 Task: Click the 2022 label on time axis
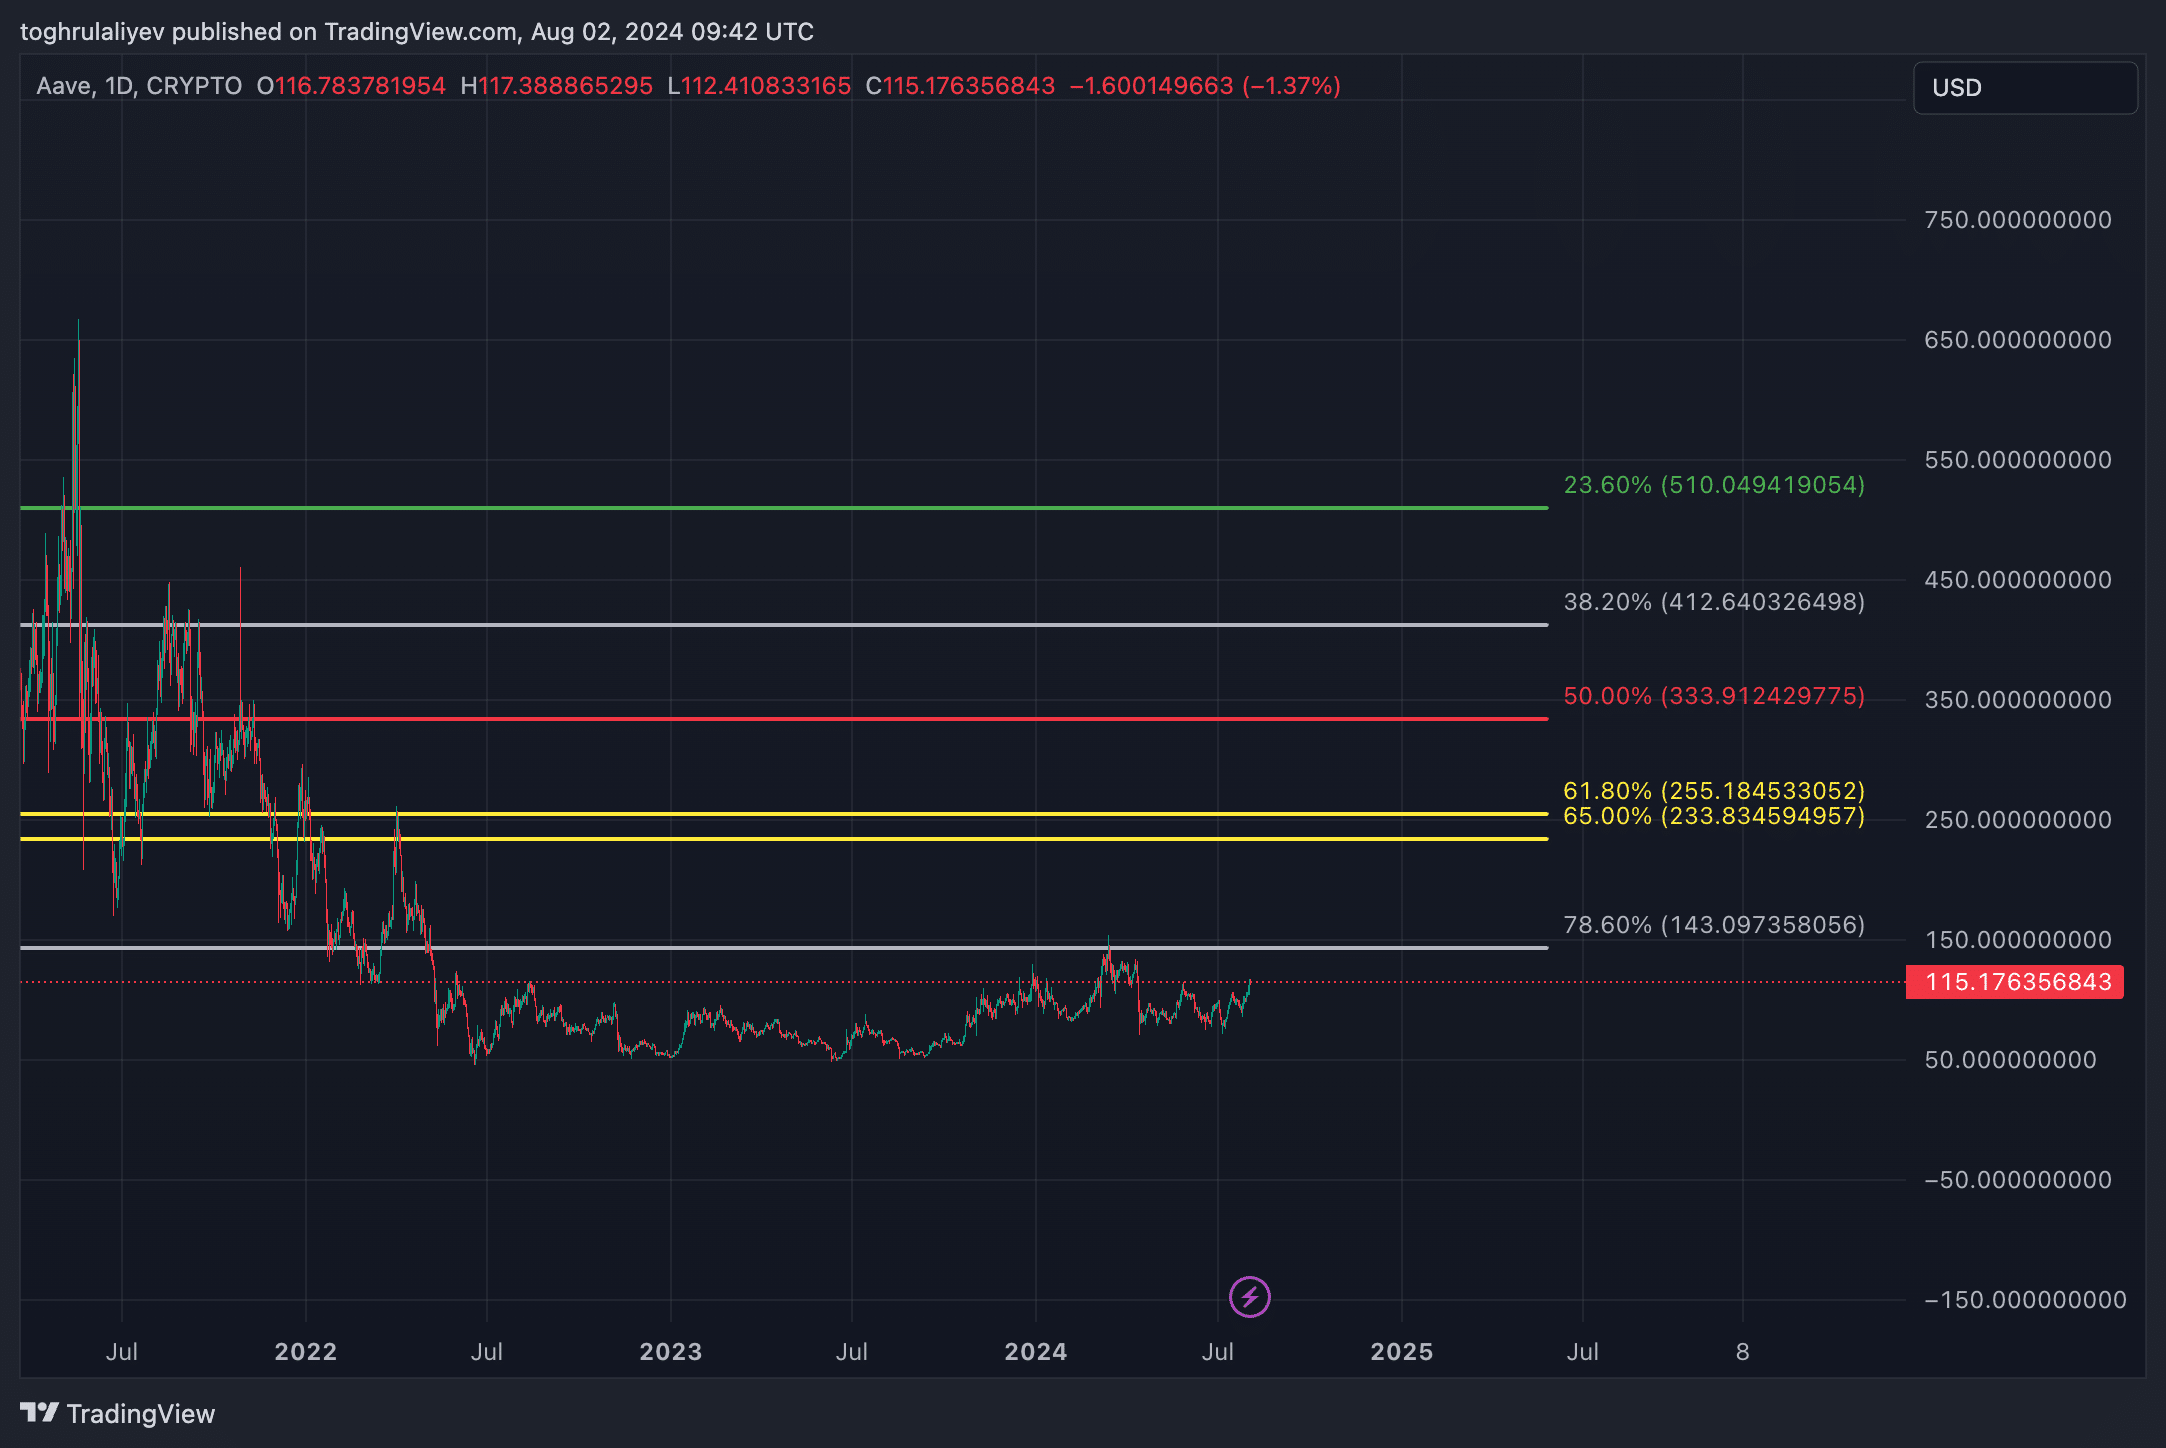(306, 1352)
